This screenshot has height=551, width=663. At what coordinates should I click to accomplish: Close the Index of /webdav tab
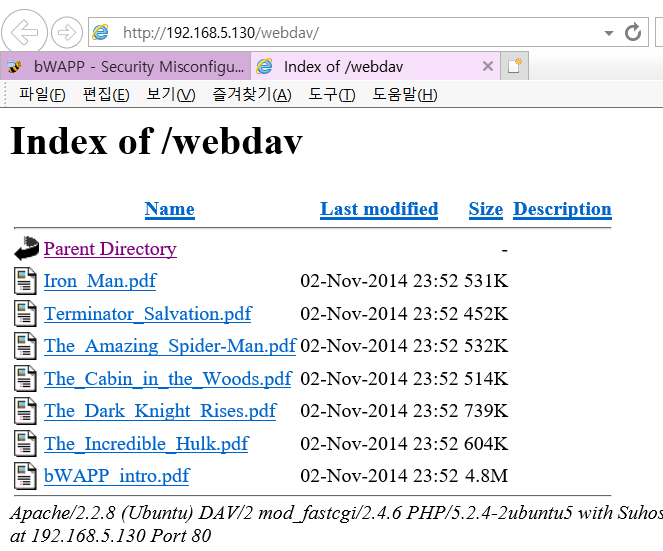488,66
